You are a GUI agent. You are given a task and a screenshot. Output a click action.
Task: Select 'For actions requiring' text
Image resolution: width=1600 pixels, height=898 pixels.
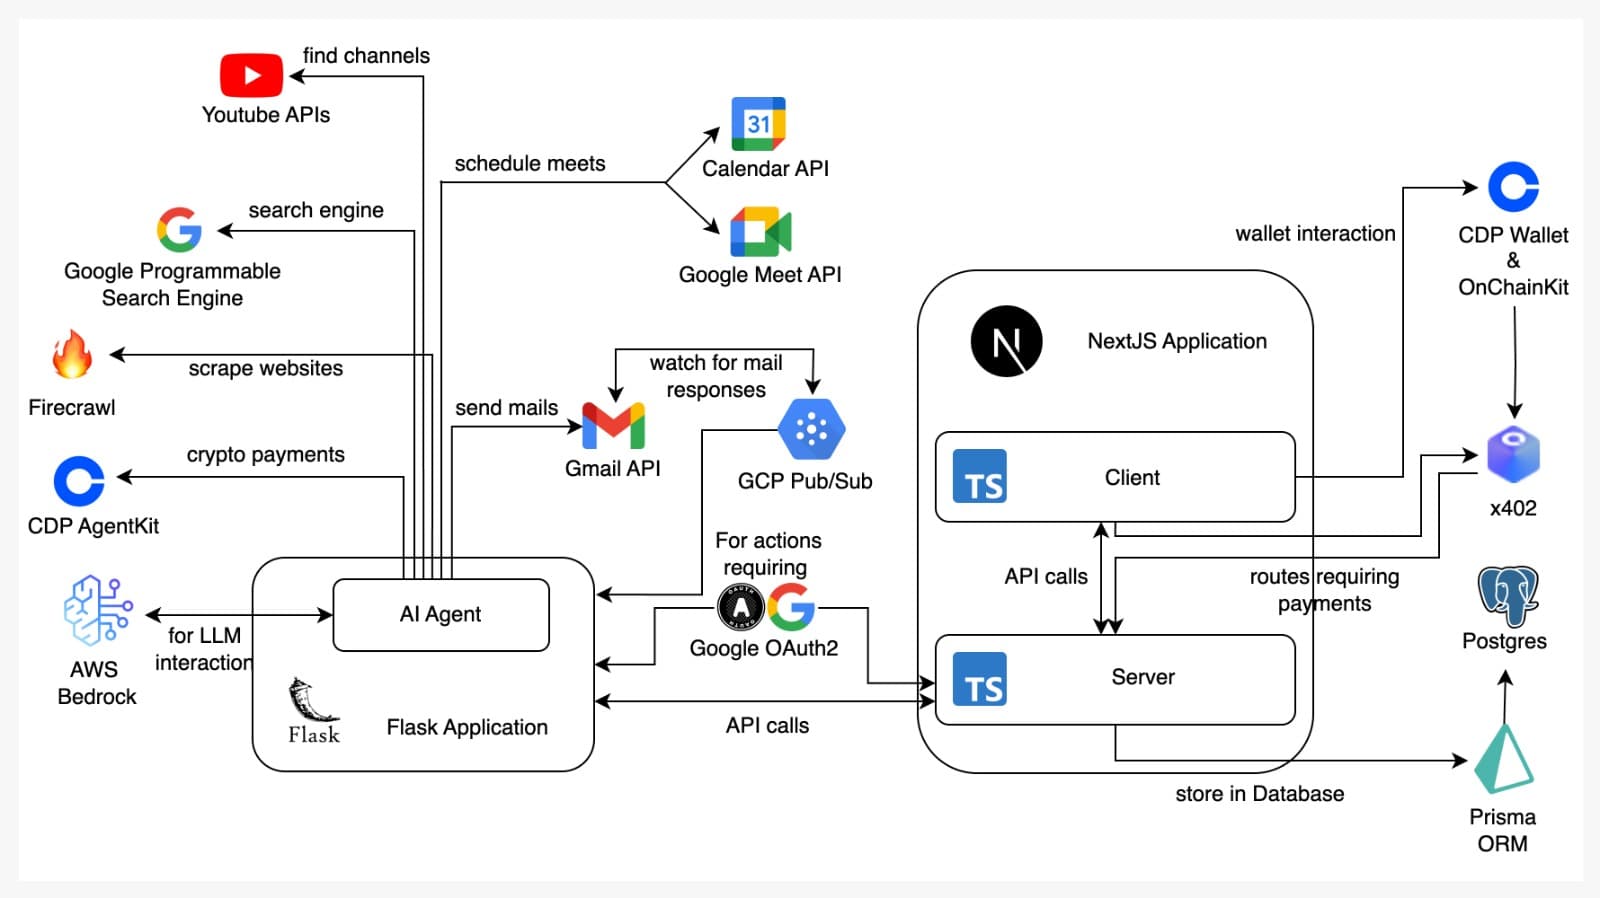coord(768,554)
